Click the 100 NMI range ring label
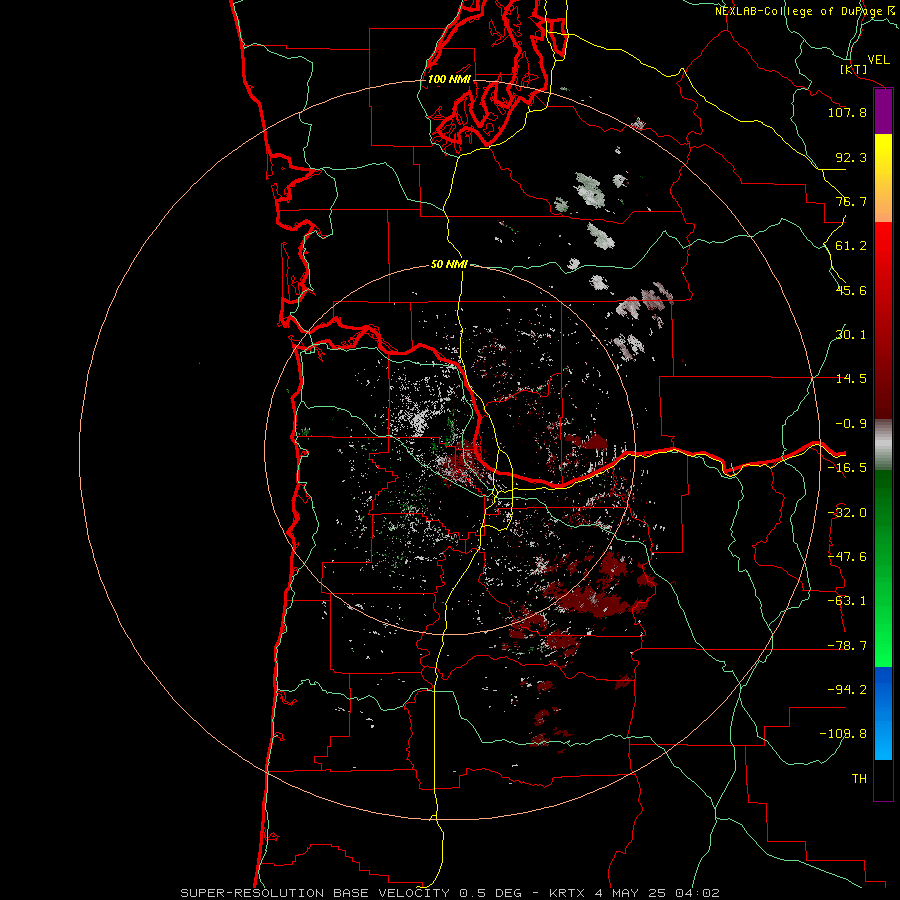 pyautogui.click(x=449, y=79)
